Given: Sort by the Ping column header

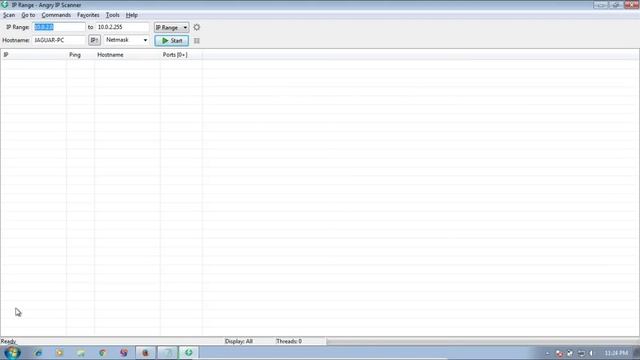Looking at the screenshot, I should click(x=80, y=55).
